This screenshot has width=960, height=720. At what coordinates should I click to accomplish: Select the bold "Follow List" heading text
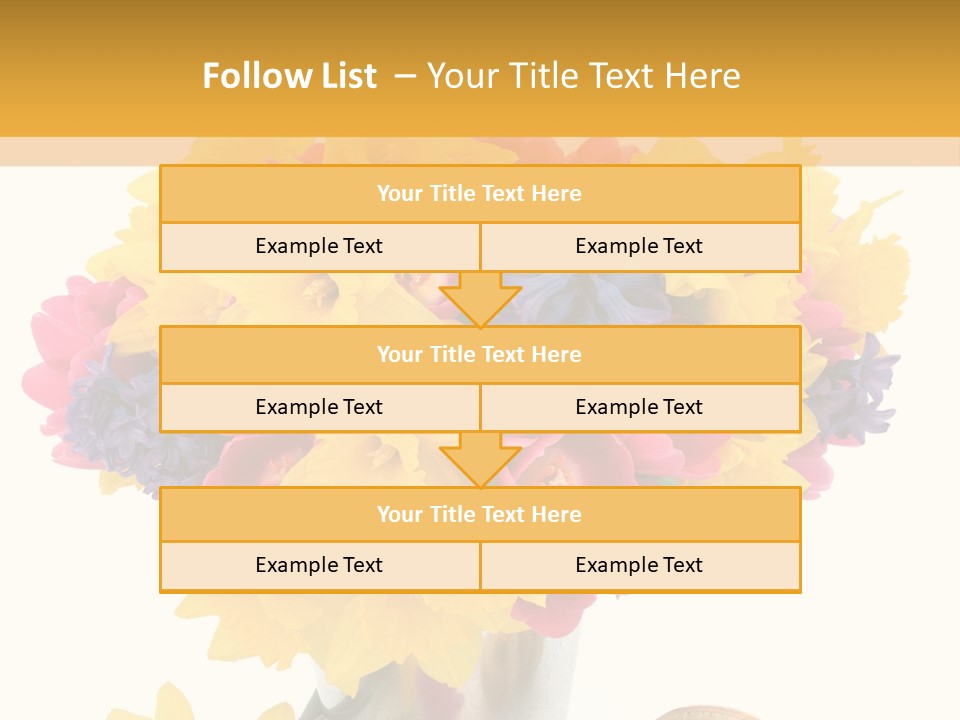[x=290, y=76]
